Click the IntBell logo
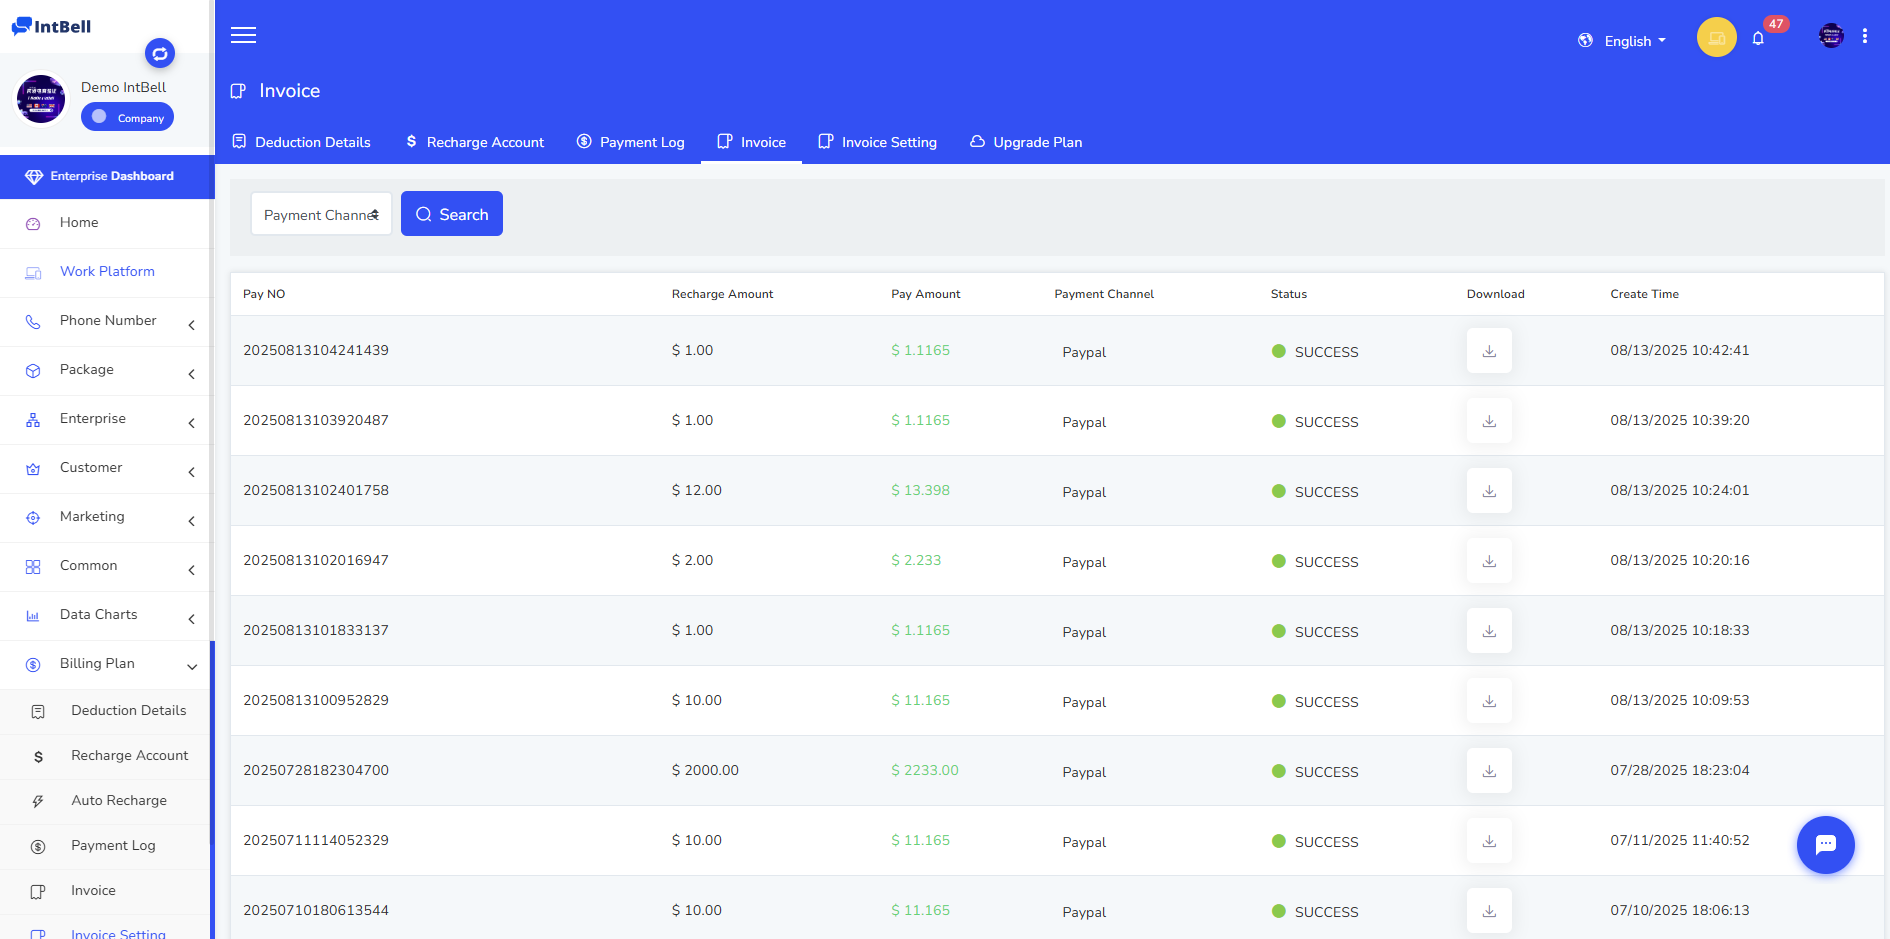Image resolution: width=1890 pixels, height=939 pixels. tap(51, 27)
